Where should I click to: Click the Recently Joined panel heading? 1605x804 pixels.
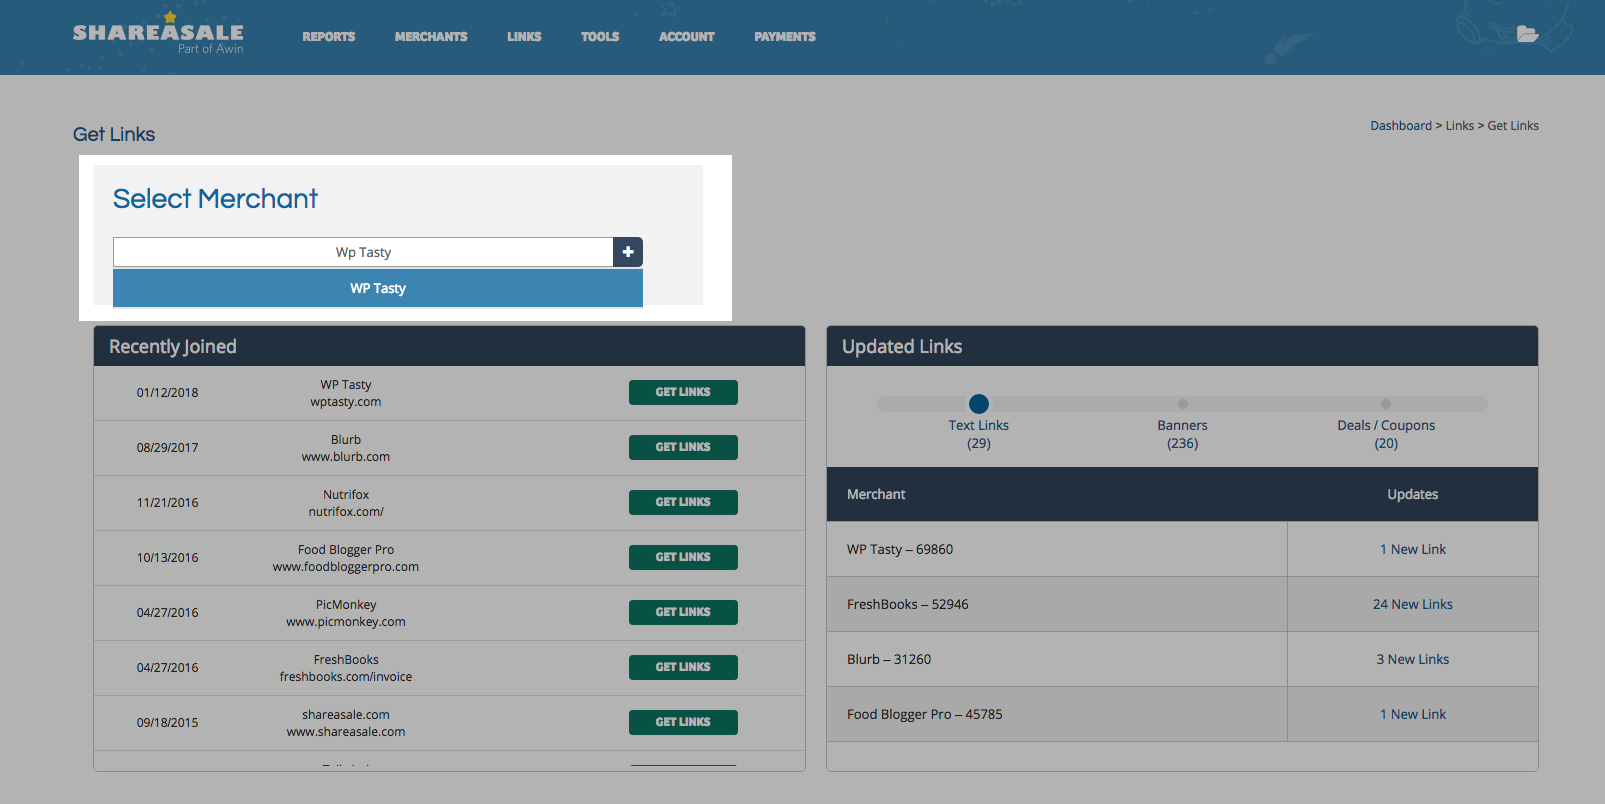pos(173,346)
